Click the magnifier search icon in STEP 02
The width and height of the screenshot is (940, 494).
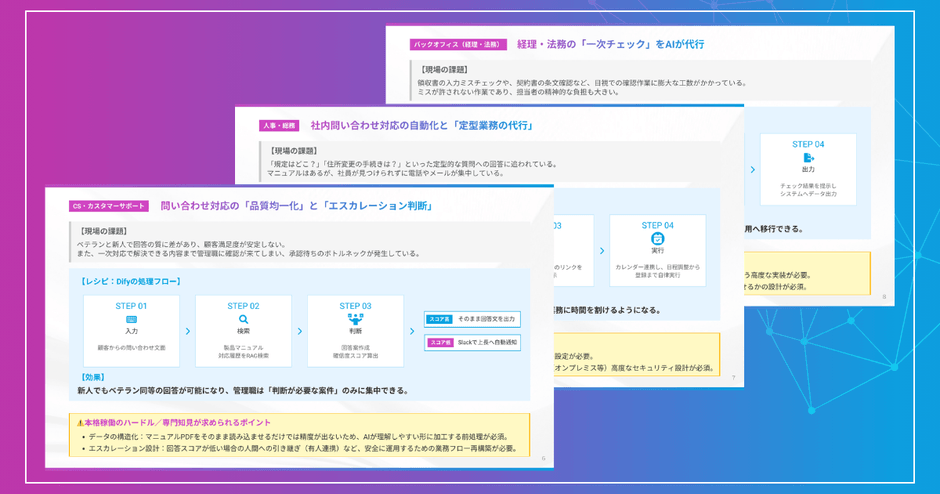243,320
